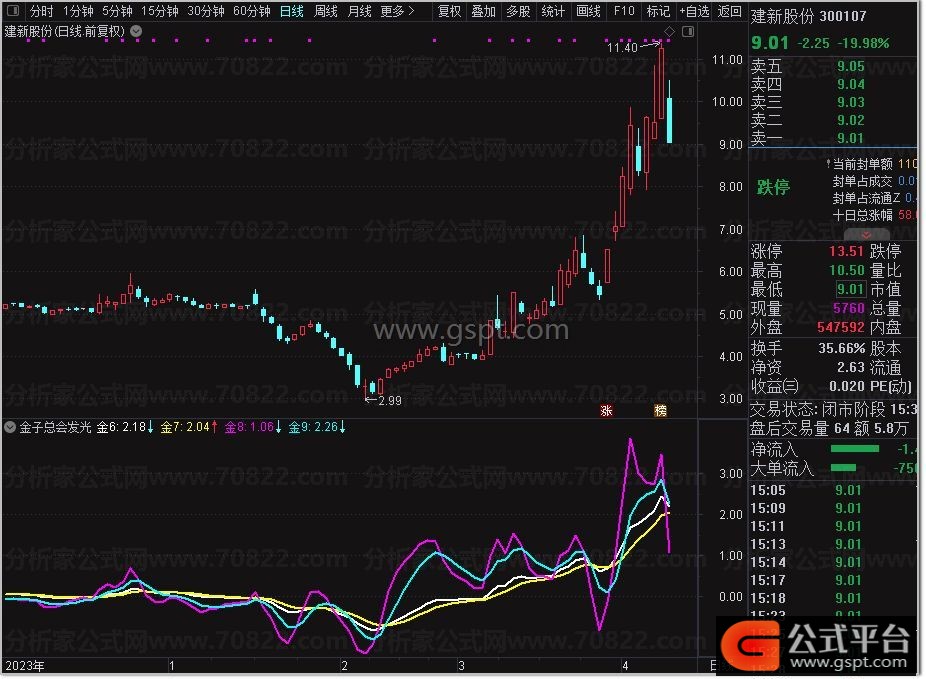Click the 净流入 green bar

[x=855, y=449]
